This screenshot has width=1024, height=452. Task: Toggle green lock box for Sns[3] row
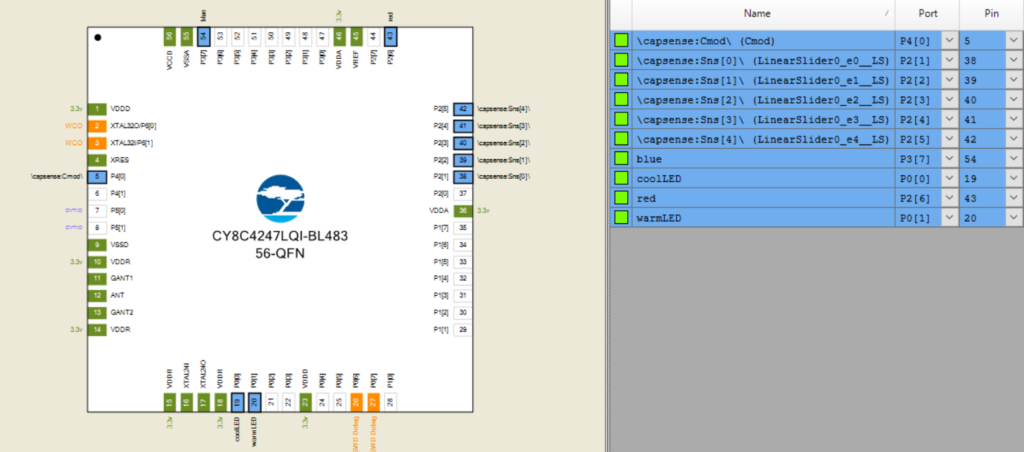coord(621,119)
